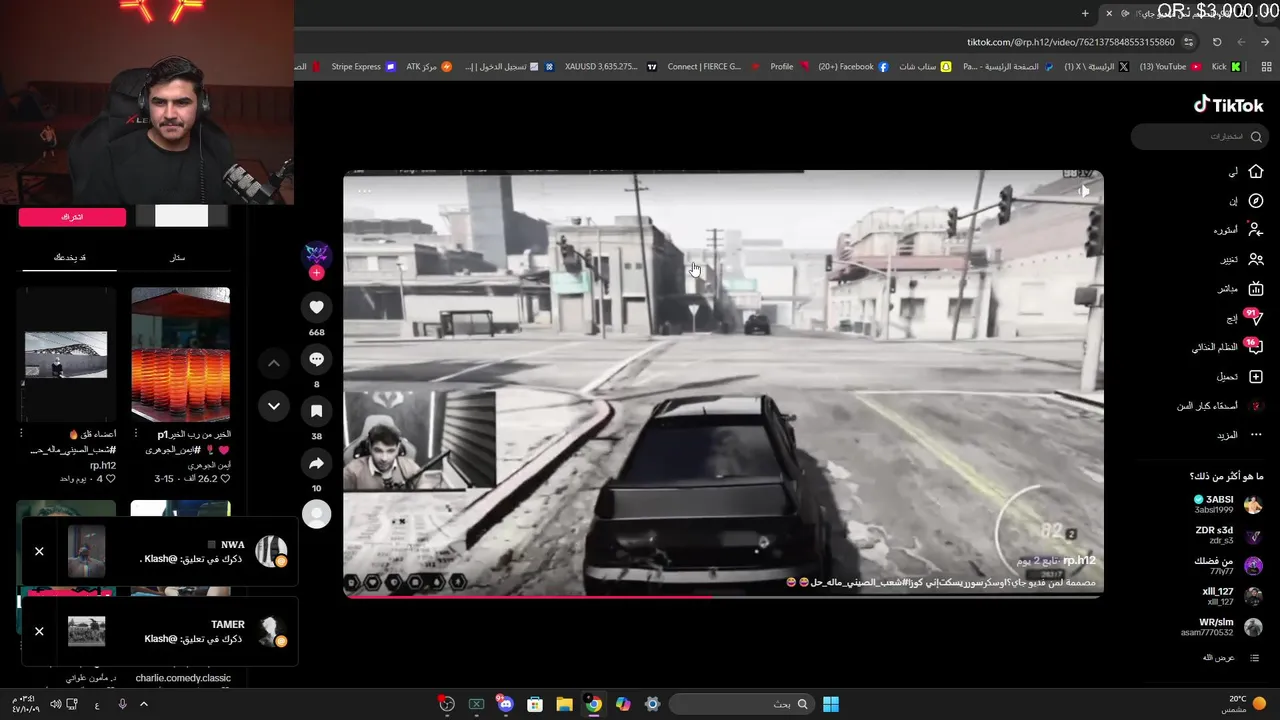This screenshot has height=720, width=1280.
Task: Open File Explorer from taskbar
Action: coord(564,704)
